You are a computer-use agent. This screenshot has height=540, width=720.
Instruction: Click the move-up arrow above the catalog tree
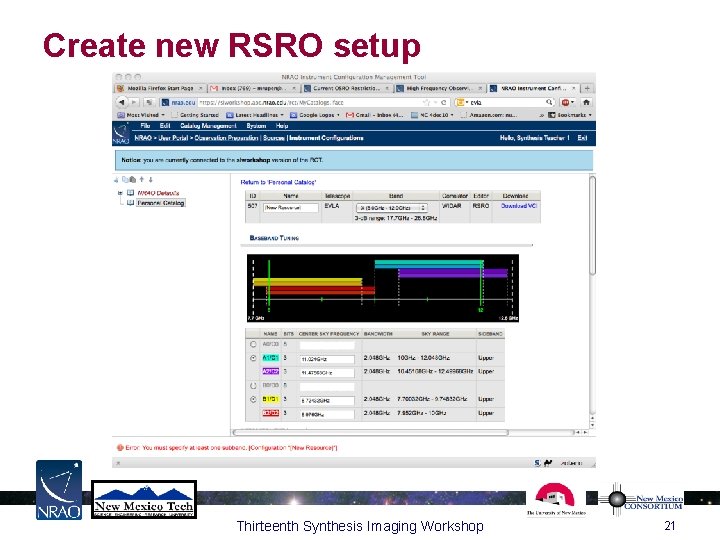(x=142, y=180)
